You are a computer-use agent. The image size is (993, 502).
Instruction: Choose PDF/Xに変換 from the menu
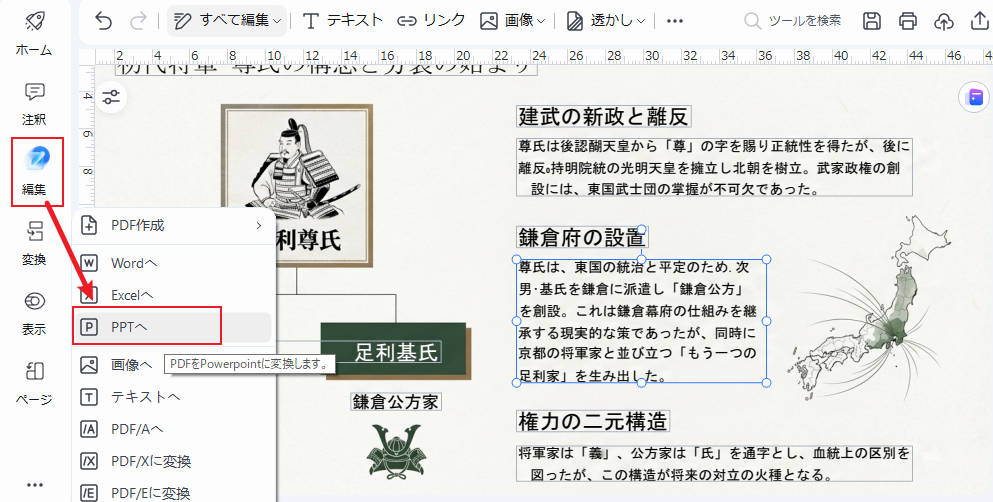[172, 461]
